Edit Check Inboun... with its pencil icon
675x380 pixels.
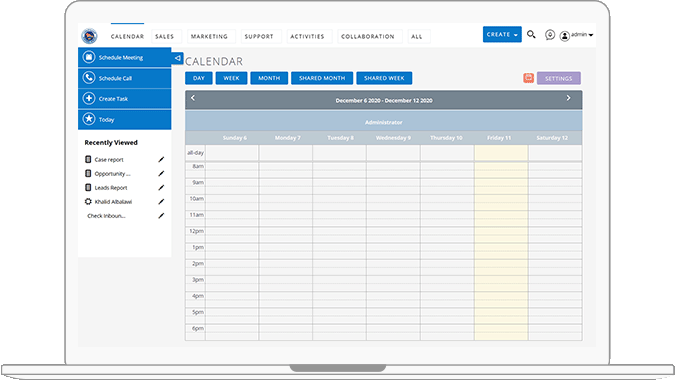(x=161, y=216)
